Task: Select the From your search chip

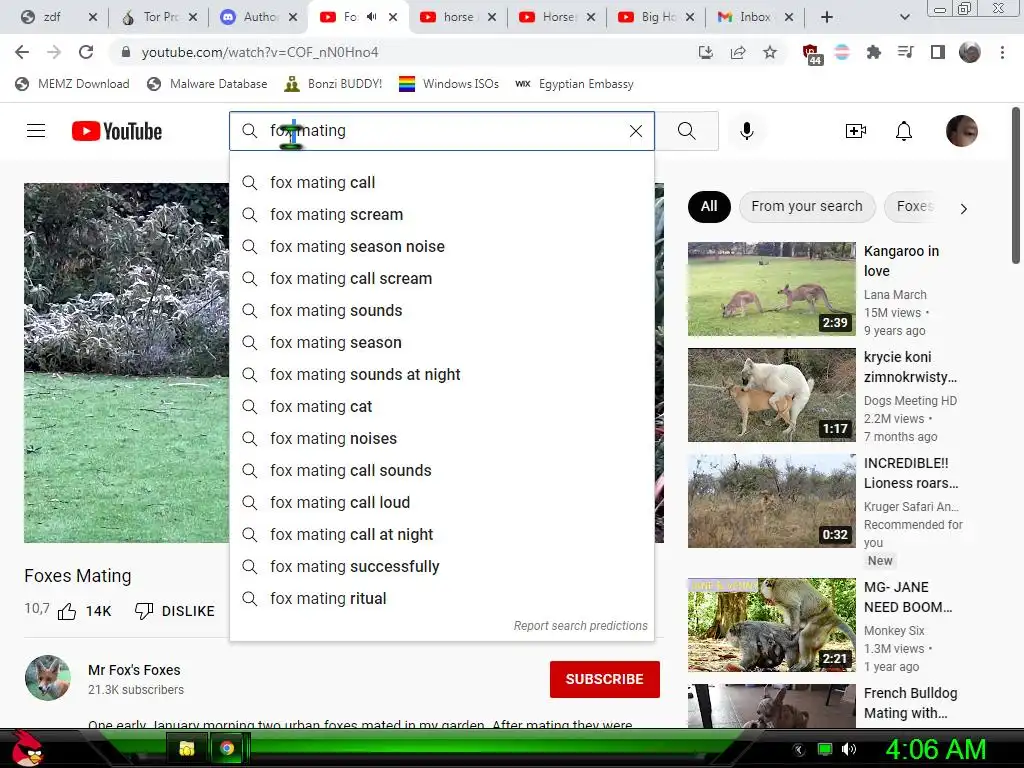Action: 807,206
